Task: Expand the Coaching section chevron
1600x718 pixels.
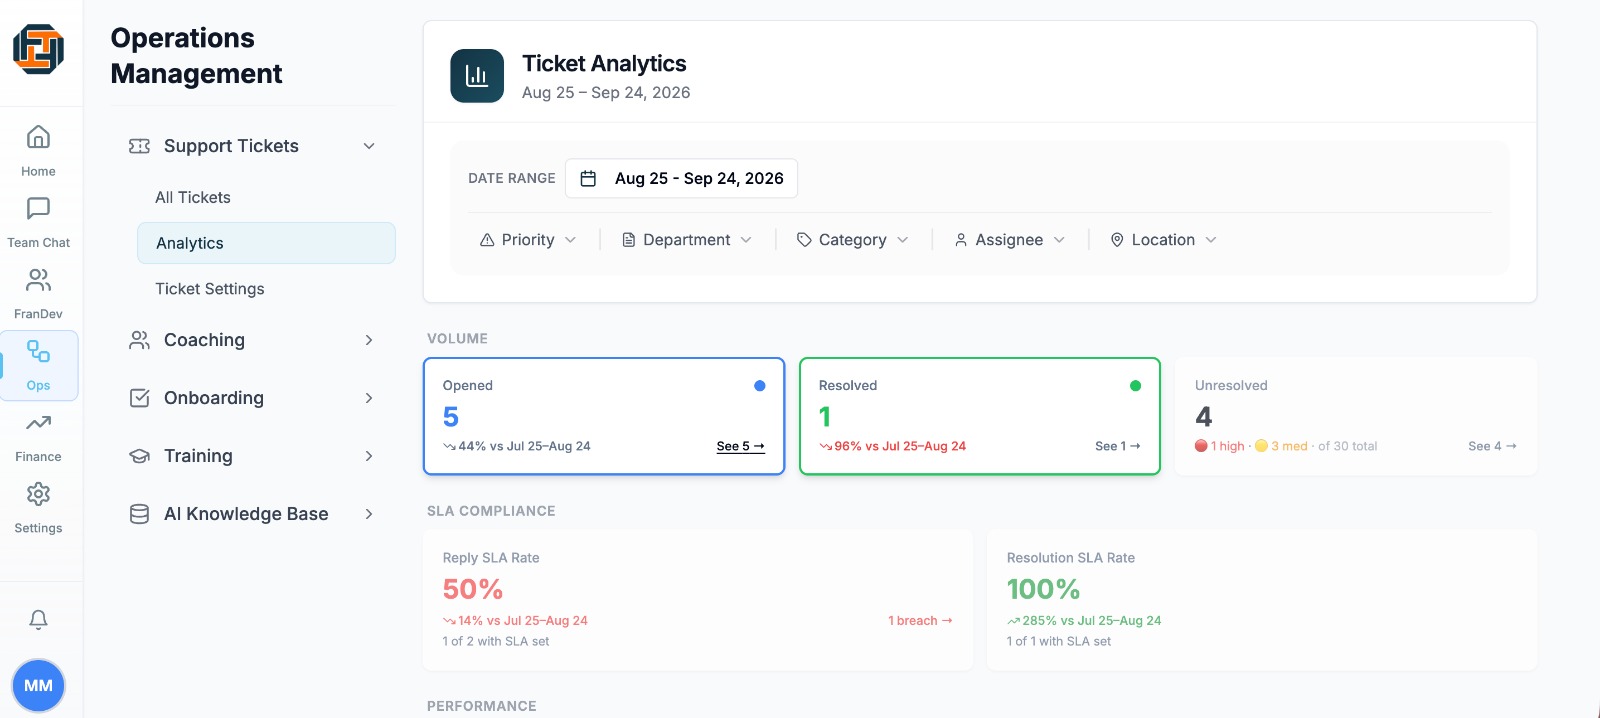Action: (369, 340)
